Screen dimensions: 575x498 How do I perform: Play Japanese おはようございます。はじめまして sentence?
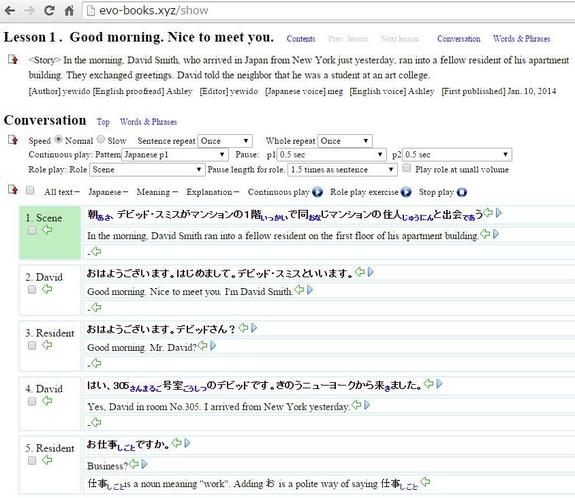pyautogui.click(x=371, y=272)
